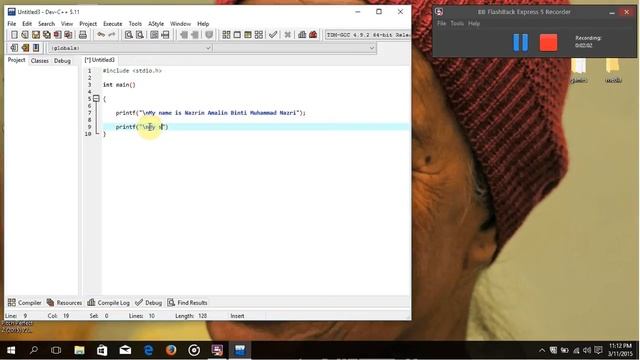Open Replace from the toolbar icon
This screenshot has width=640, height=360.
(140, 35)
